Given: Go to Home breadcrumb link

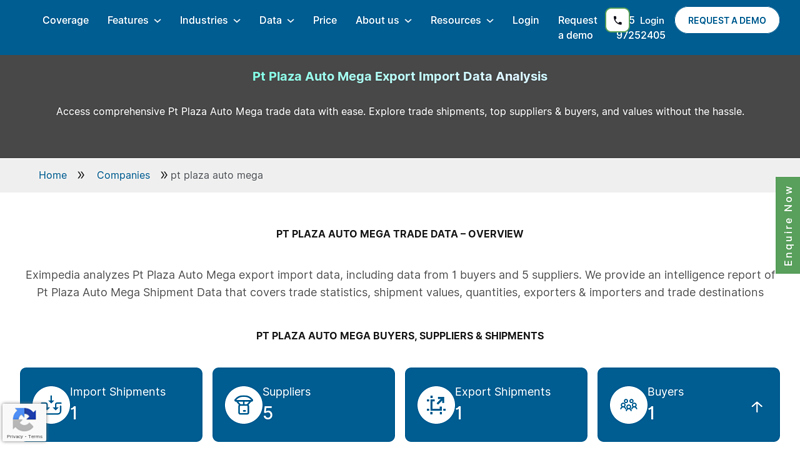Looking at the screenshot, I should pyautogui.click(x=53, y=175).
